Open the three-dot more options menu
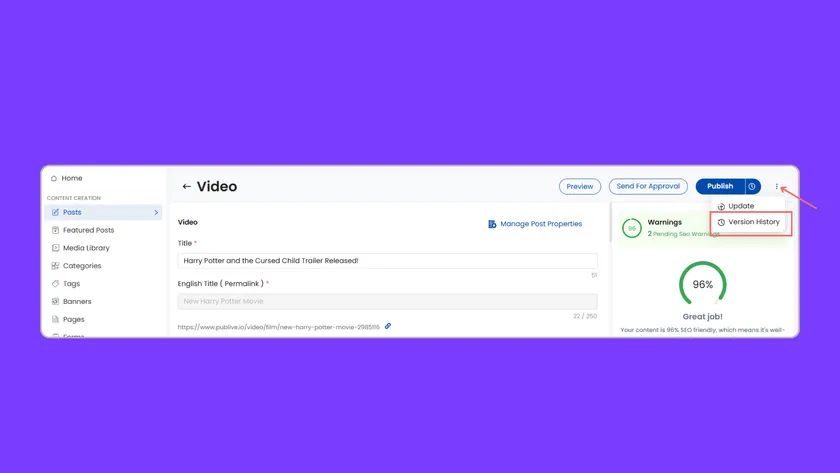This screenshot has width=840, height=473. [x=776, y=186]
